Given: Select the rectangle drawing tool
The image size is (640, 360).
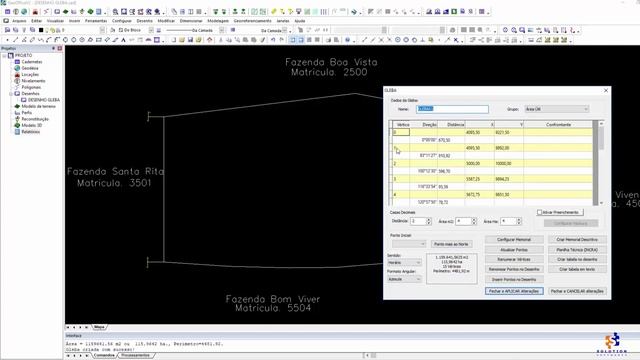Looking at the screenshot, I should click(x=99, y=40).
